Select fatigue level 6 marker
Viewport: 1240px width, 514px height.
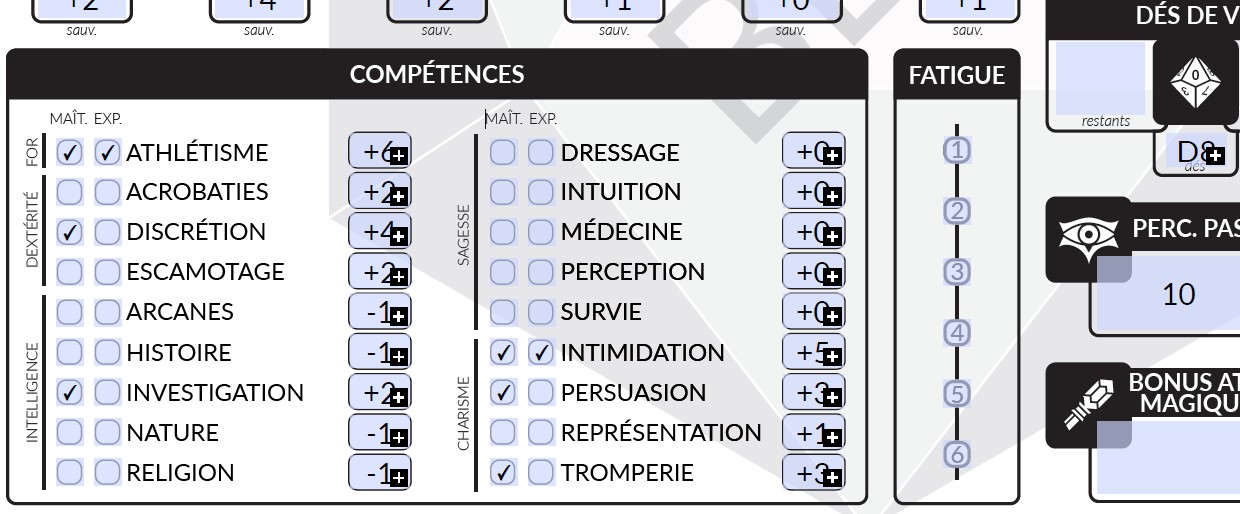tap(957, 455)
